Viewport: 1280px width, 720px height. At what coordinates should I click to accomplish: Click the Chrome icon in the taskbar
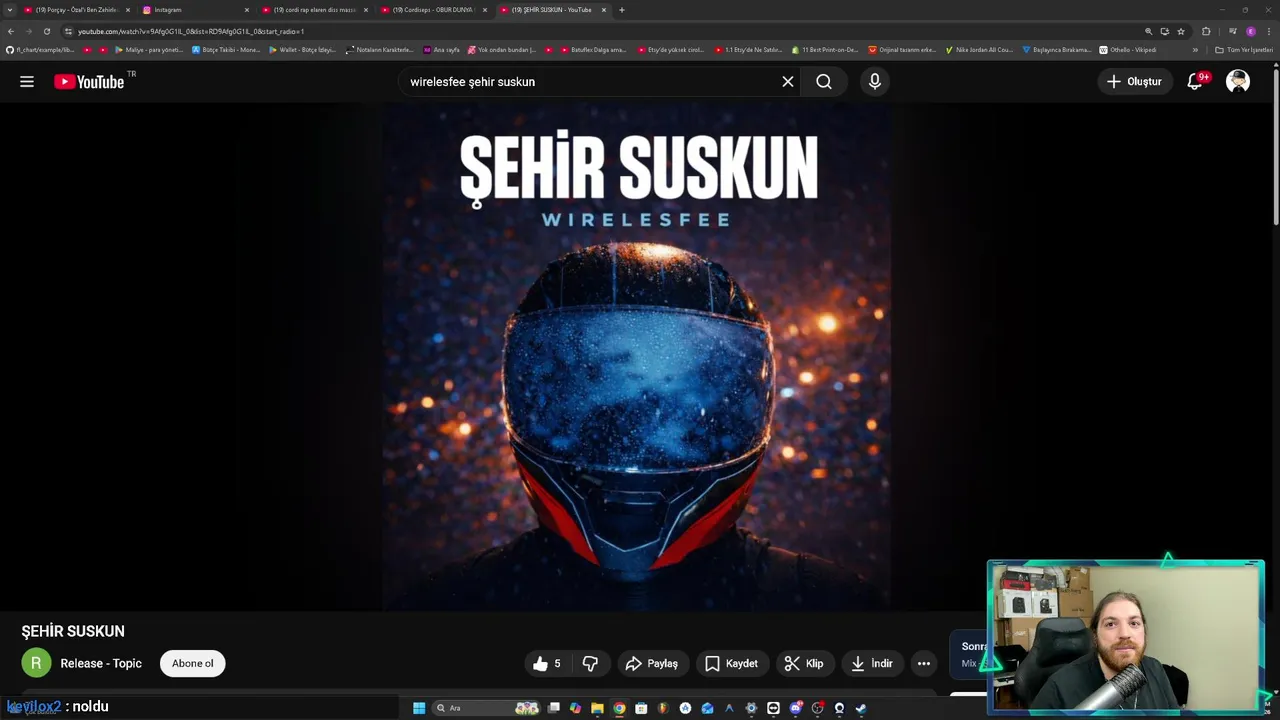(619, 708)
